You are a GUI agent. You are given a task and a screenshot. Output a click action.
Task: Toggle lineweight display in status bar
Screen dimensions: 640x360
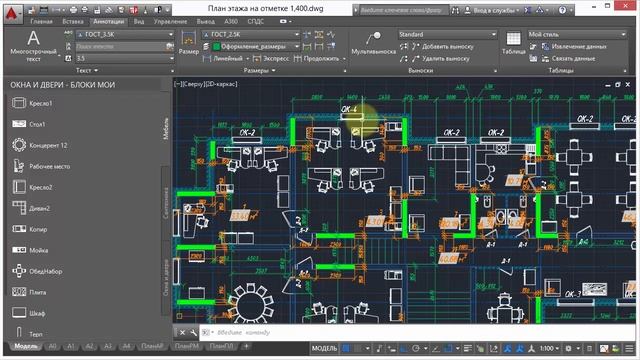pyautogui.click(x=467, y=348)
